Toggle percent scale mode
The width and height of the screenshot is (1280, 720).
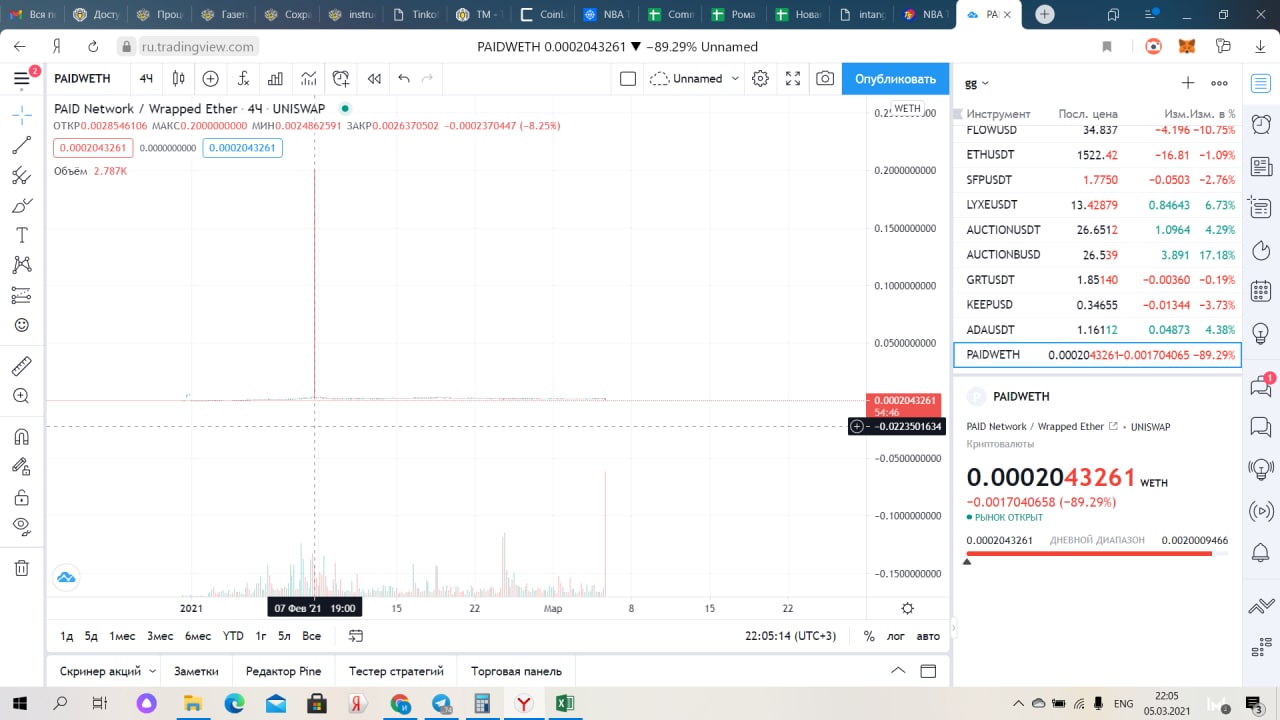869,636
